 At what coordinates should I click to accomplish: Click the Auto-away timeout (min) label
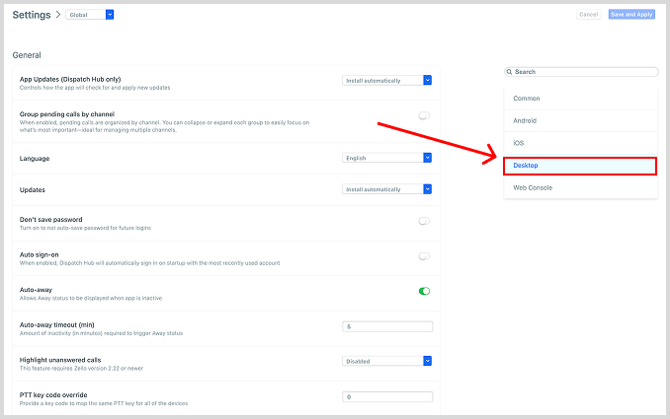click(57, 325)
